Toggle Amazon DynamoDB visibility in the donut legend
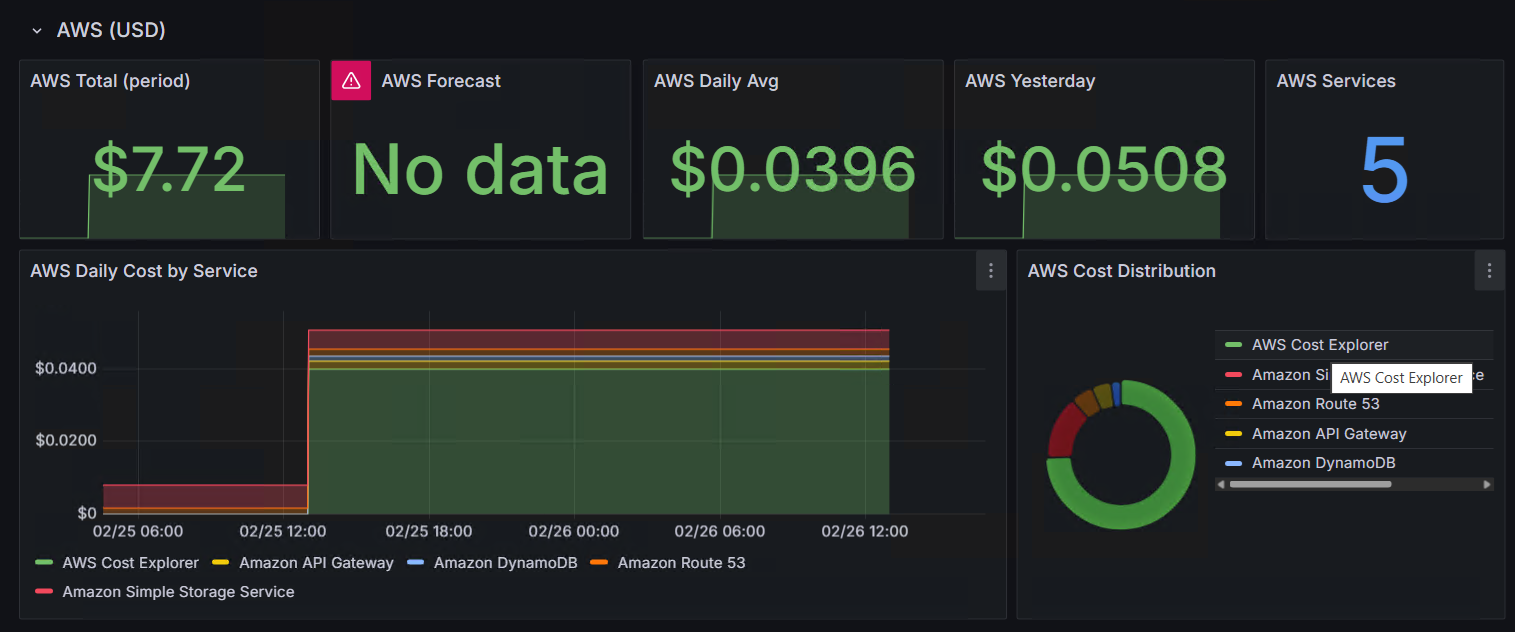Image resolution: width=1515 pixels, height=632 pixels. coord(1323,462)
